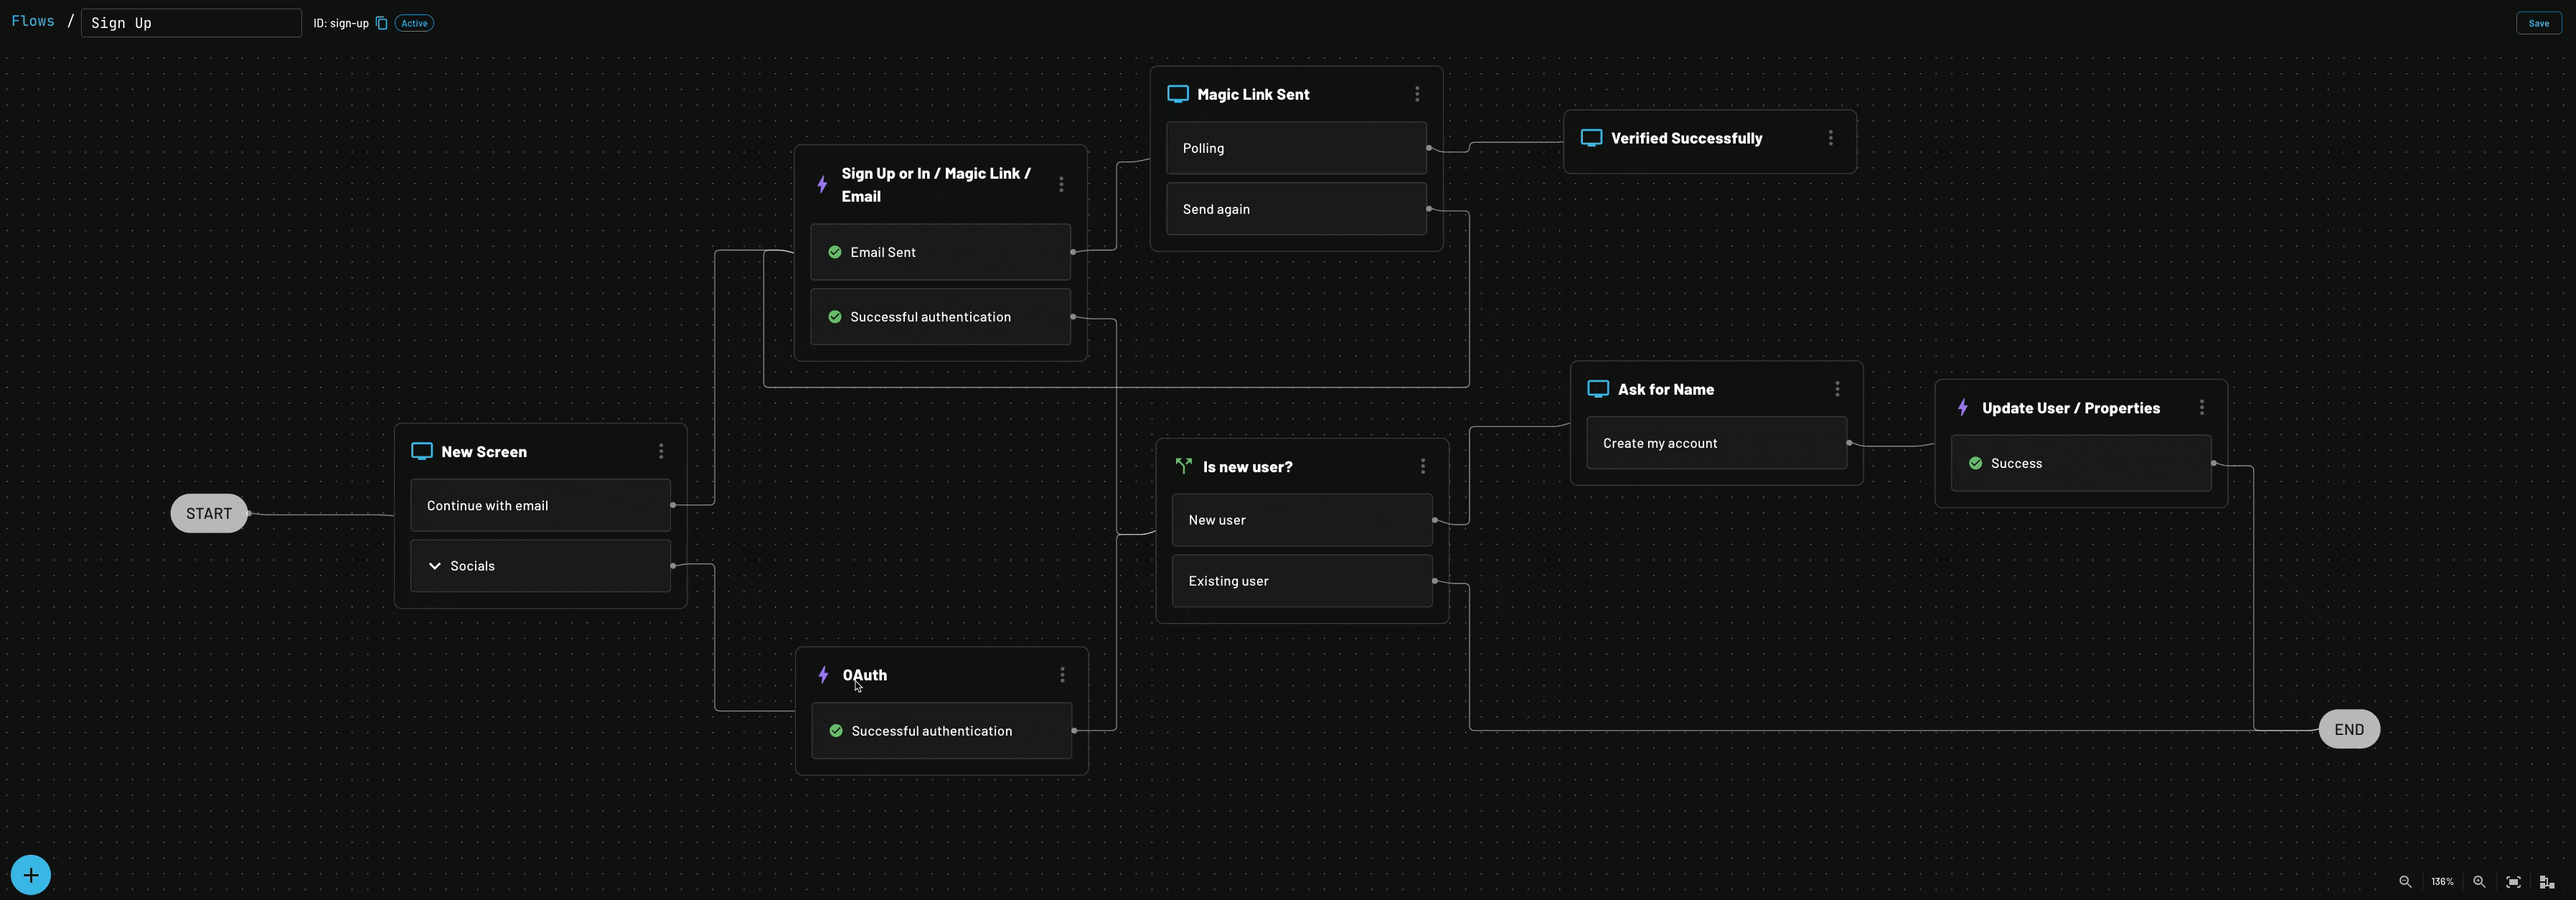Image resolution: width=2576 pixels, height=900 pixels.
Task: Click the blue plus add-step button
Action: tap(31, 875)
